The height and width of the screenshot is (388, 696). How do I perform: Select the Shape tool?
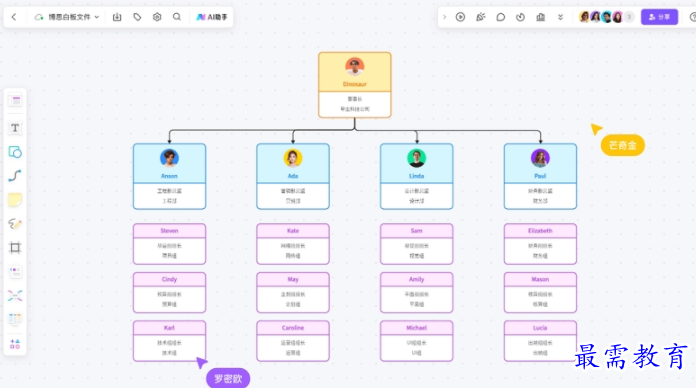15,152
